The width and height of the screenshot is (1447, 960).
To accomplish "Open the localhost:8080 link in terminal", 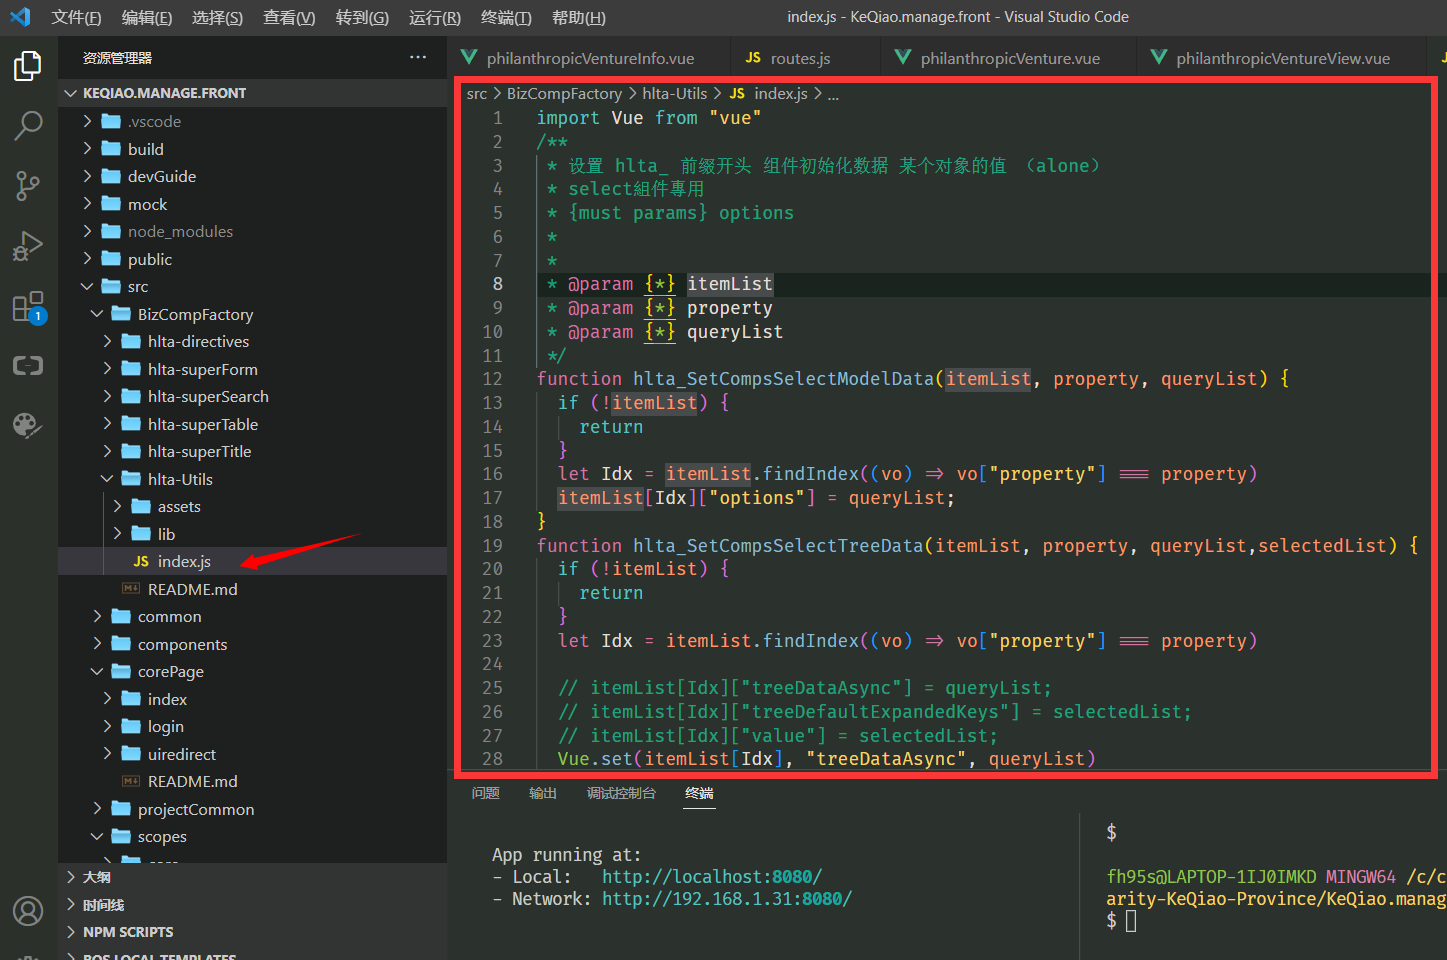I will [x=711, y=877].
